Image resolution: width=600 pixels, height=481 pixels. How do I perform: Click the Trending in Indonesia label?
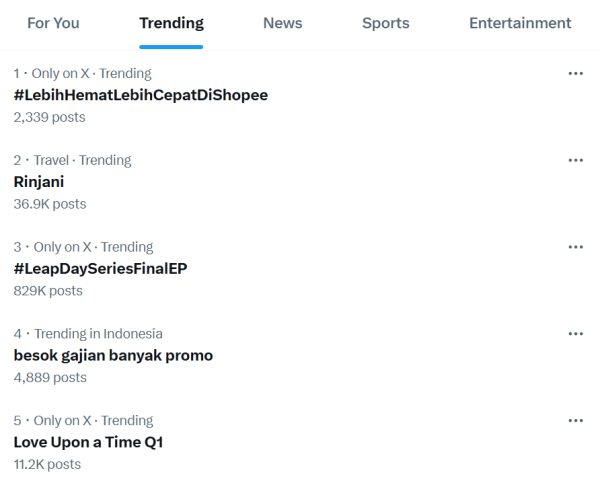tap(98, 334)
